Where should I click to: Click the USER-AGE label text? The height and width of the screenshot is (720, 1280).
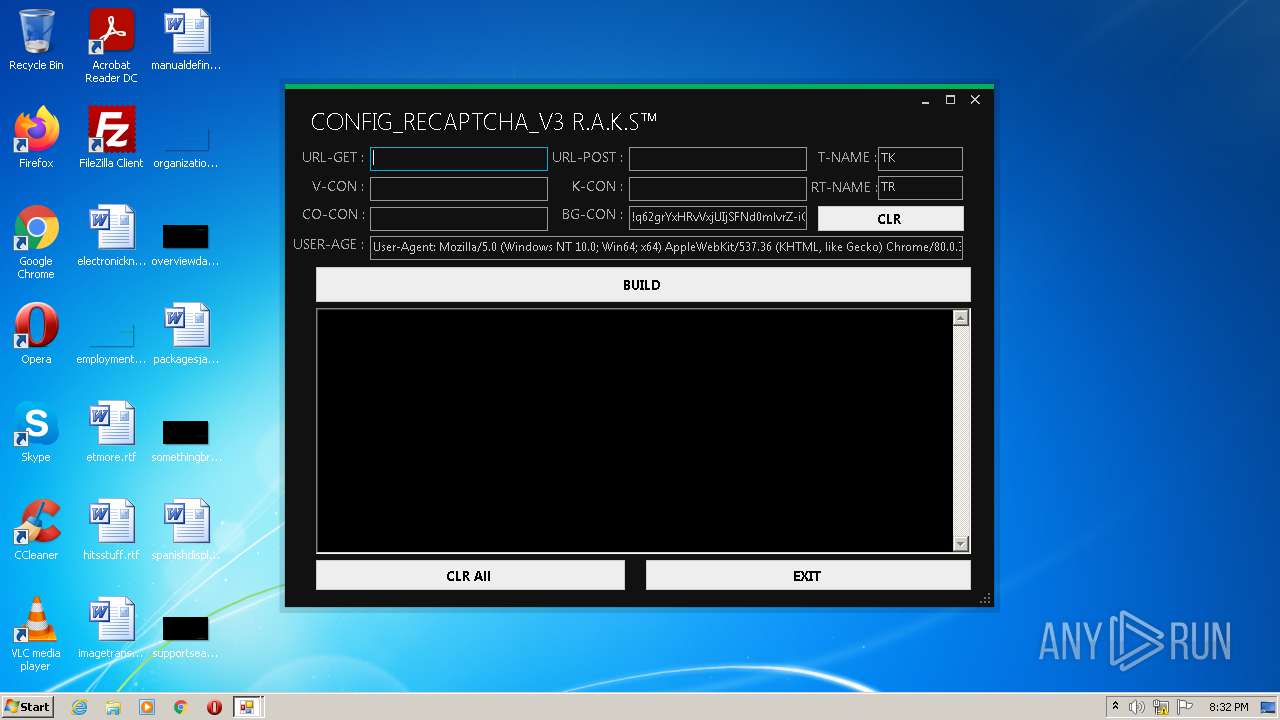point(329,245)
